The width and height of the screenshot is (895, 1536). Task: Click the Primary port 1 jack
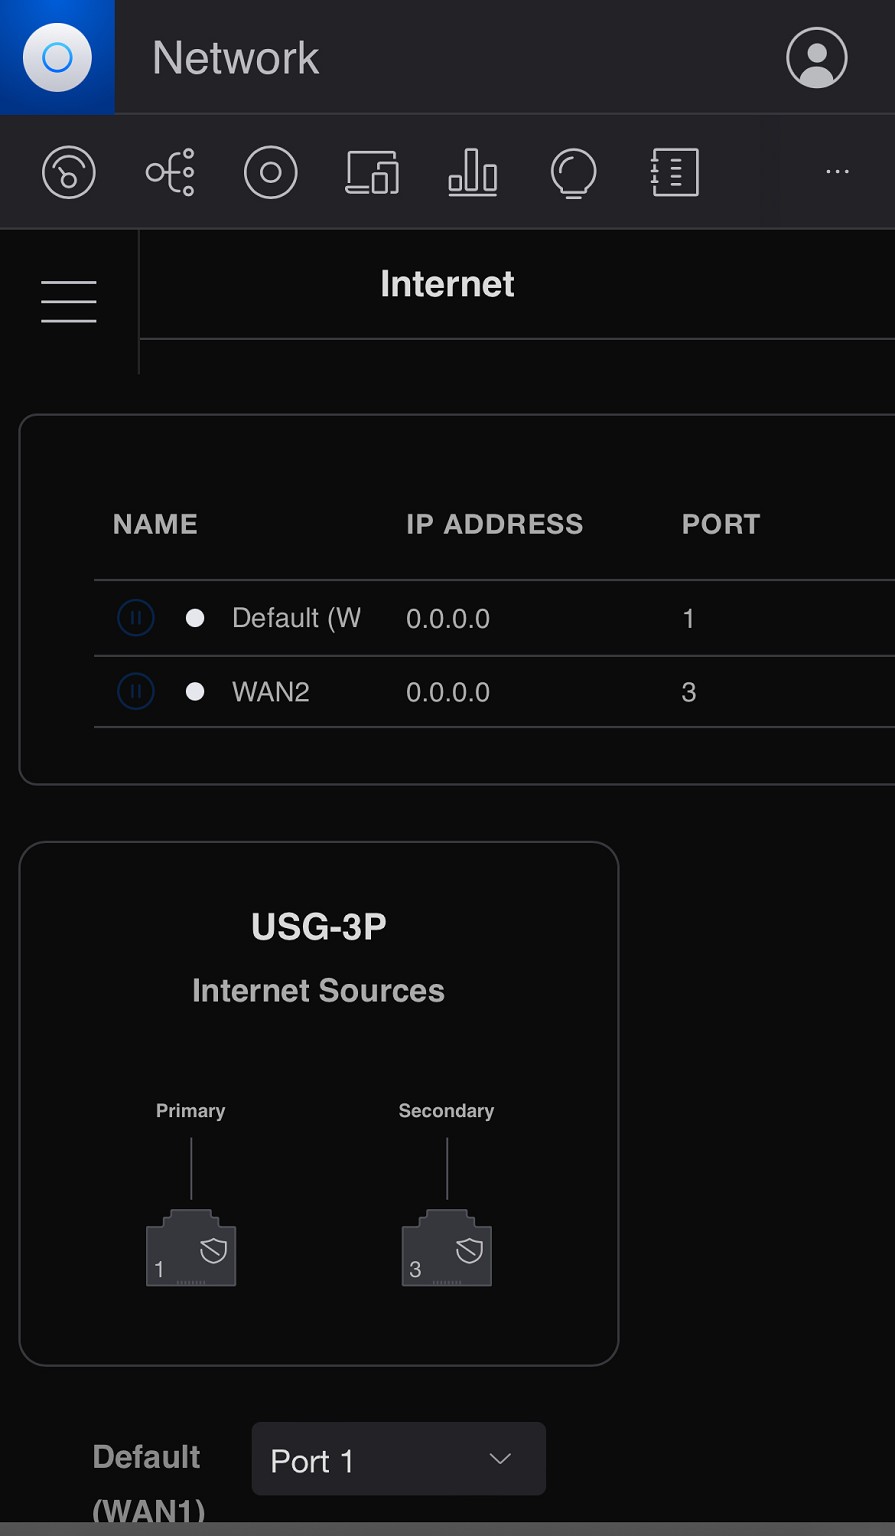click(x=191, y=1249)
